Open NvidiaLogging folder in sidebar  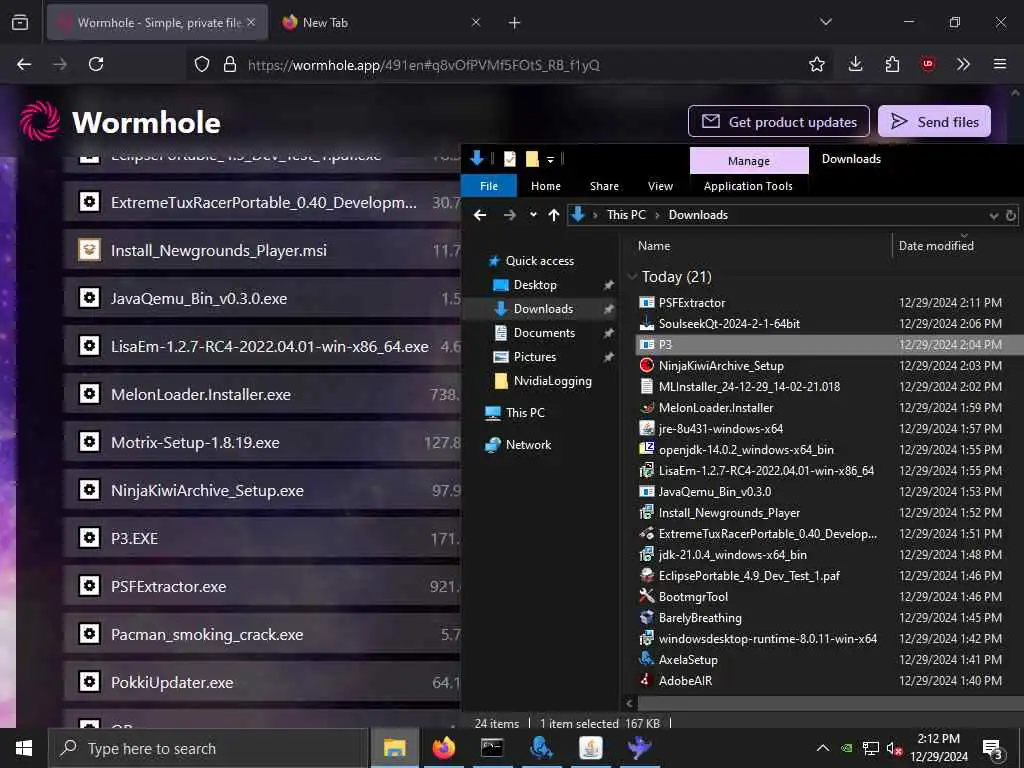click(x=552, y=381)
